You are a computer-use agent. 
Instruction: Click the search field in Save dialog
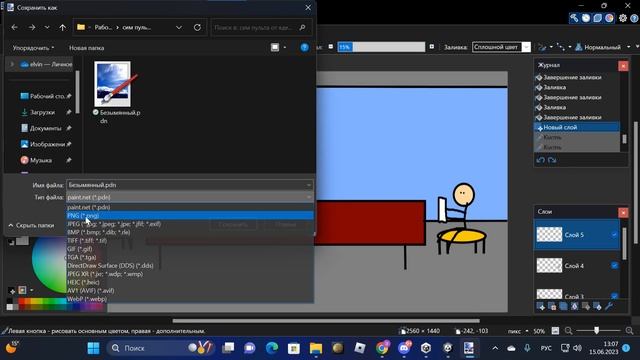point(261,27)
